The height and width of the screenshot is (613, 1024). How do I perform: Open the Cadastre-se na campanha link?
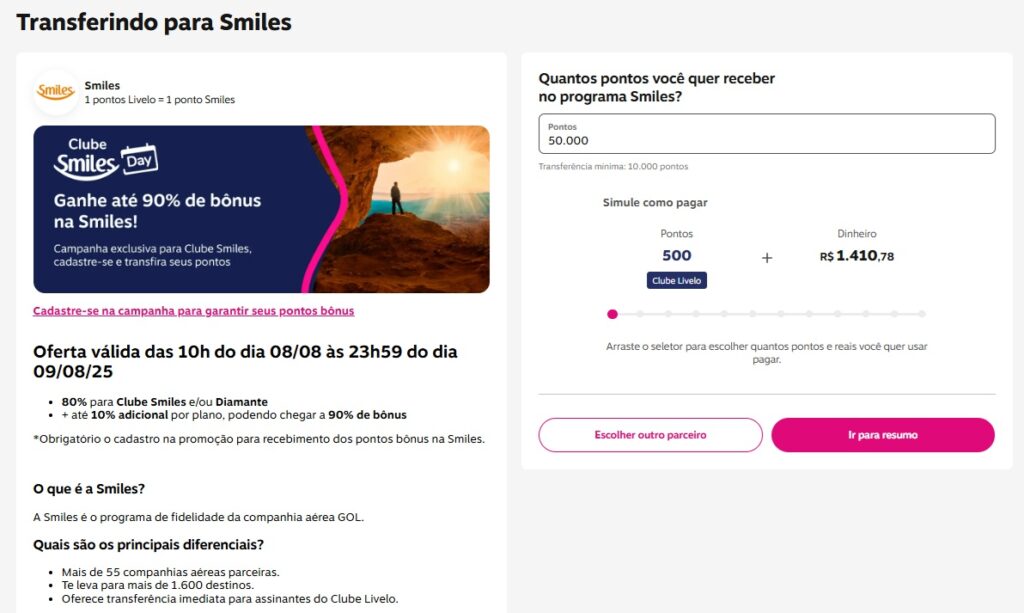click(193, 311)
